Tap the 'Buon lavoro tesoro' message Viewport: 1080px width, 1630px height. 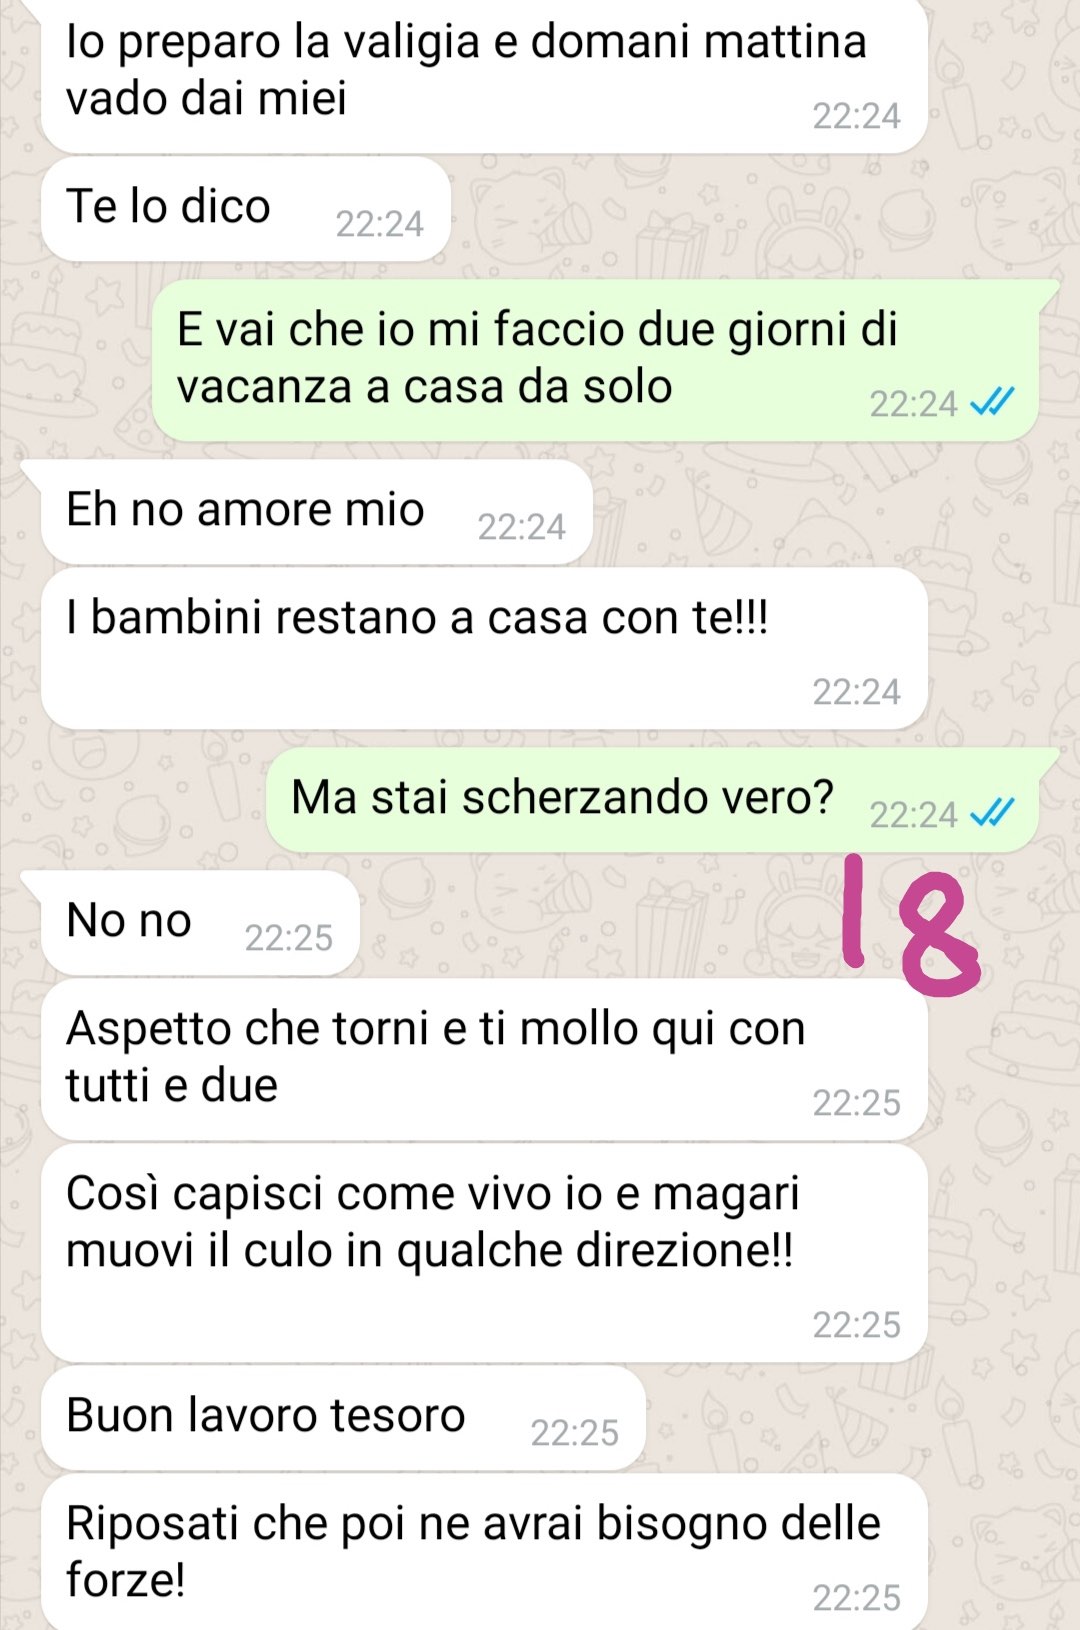click(343, 1418)
